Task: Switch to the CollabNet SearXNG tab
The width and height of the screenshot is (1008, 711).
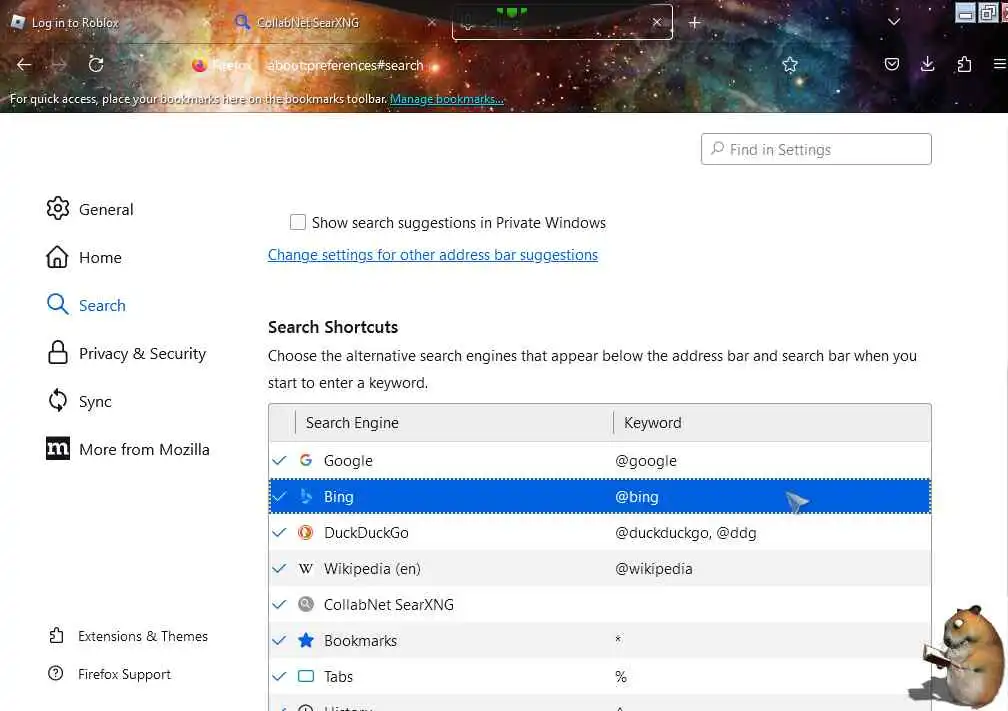Action: (307, 23)
